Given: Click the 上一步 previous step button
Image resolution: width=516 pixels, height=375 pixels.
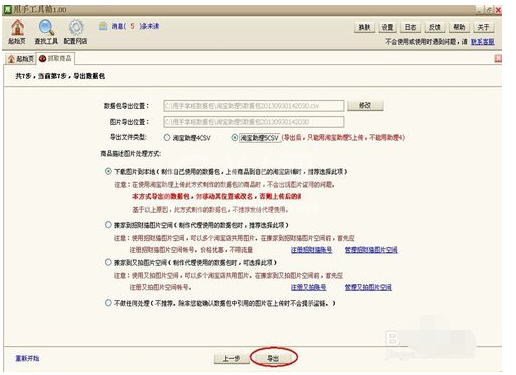Looking at the screenshot, I should pos(232,358).
